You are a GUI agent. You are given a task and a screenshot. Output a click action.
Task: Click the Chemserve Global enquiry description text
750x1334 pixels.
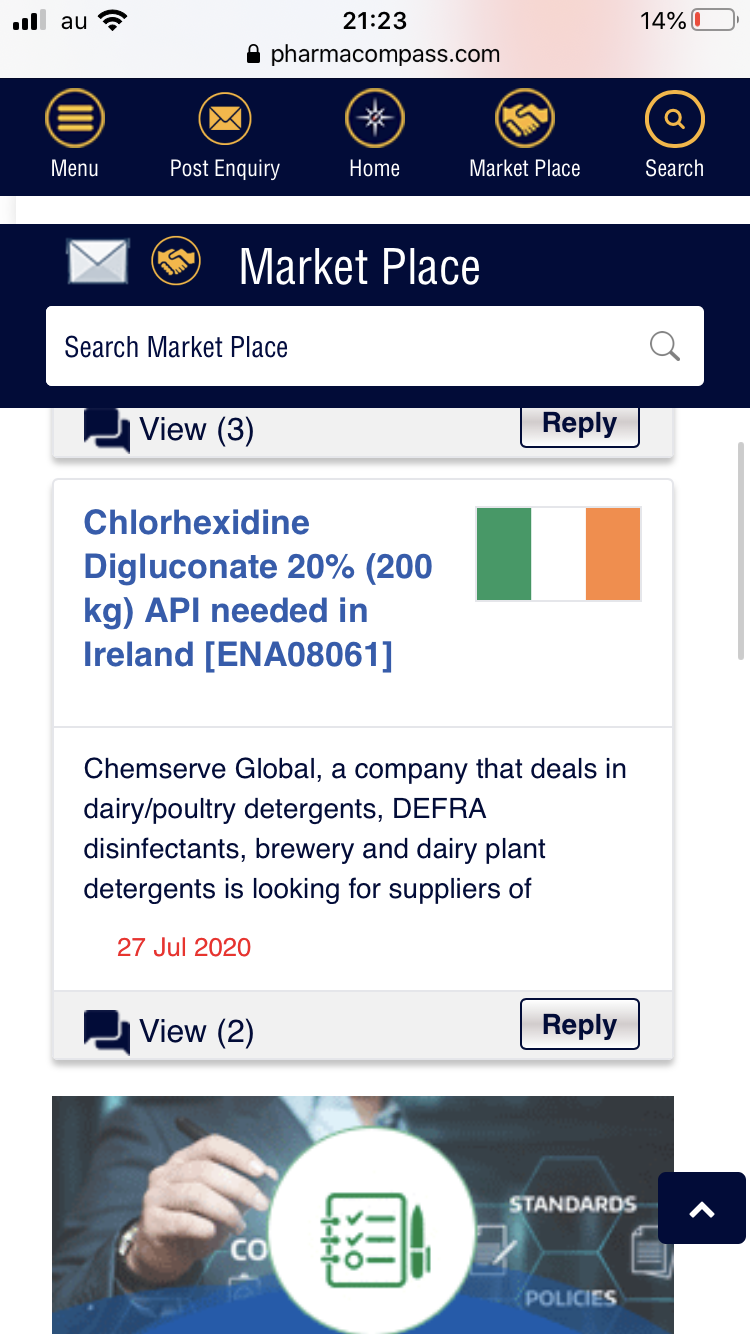[x=355, y=829]
